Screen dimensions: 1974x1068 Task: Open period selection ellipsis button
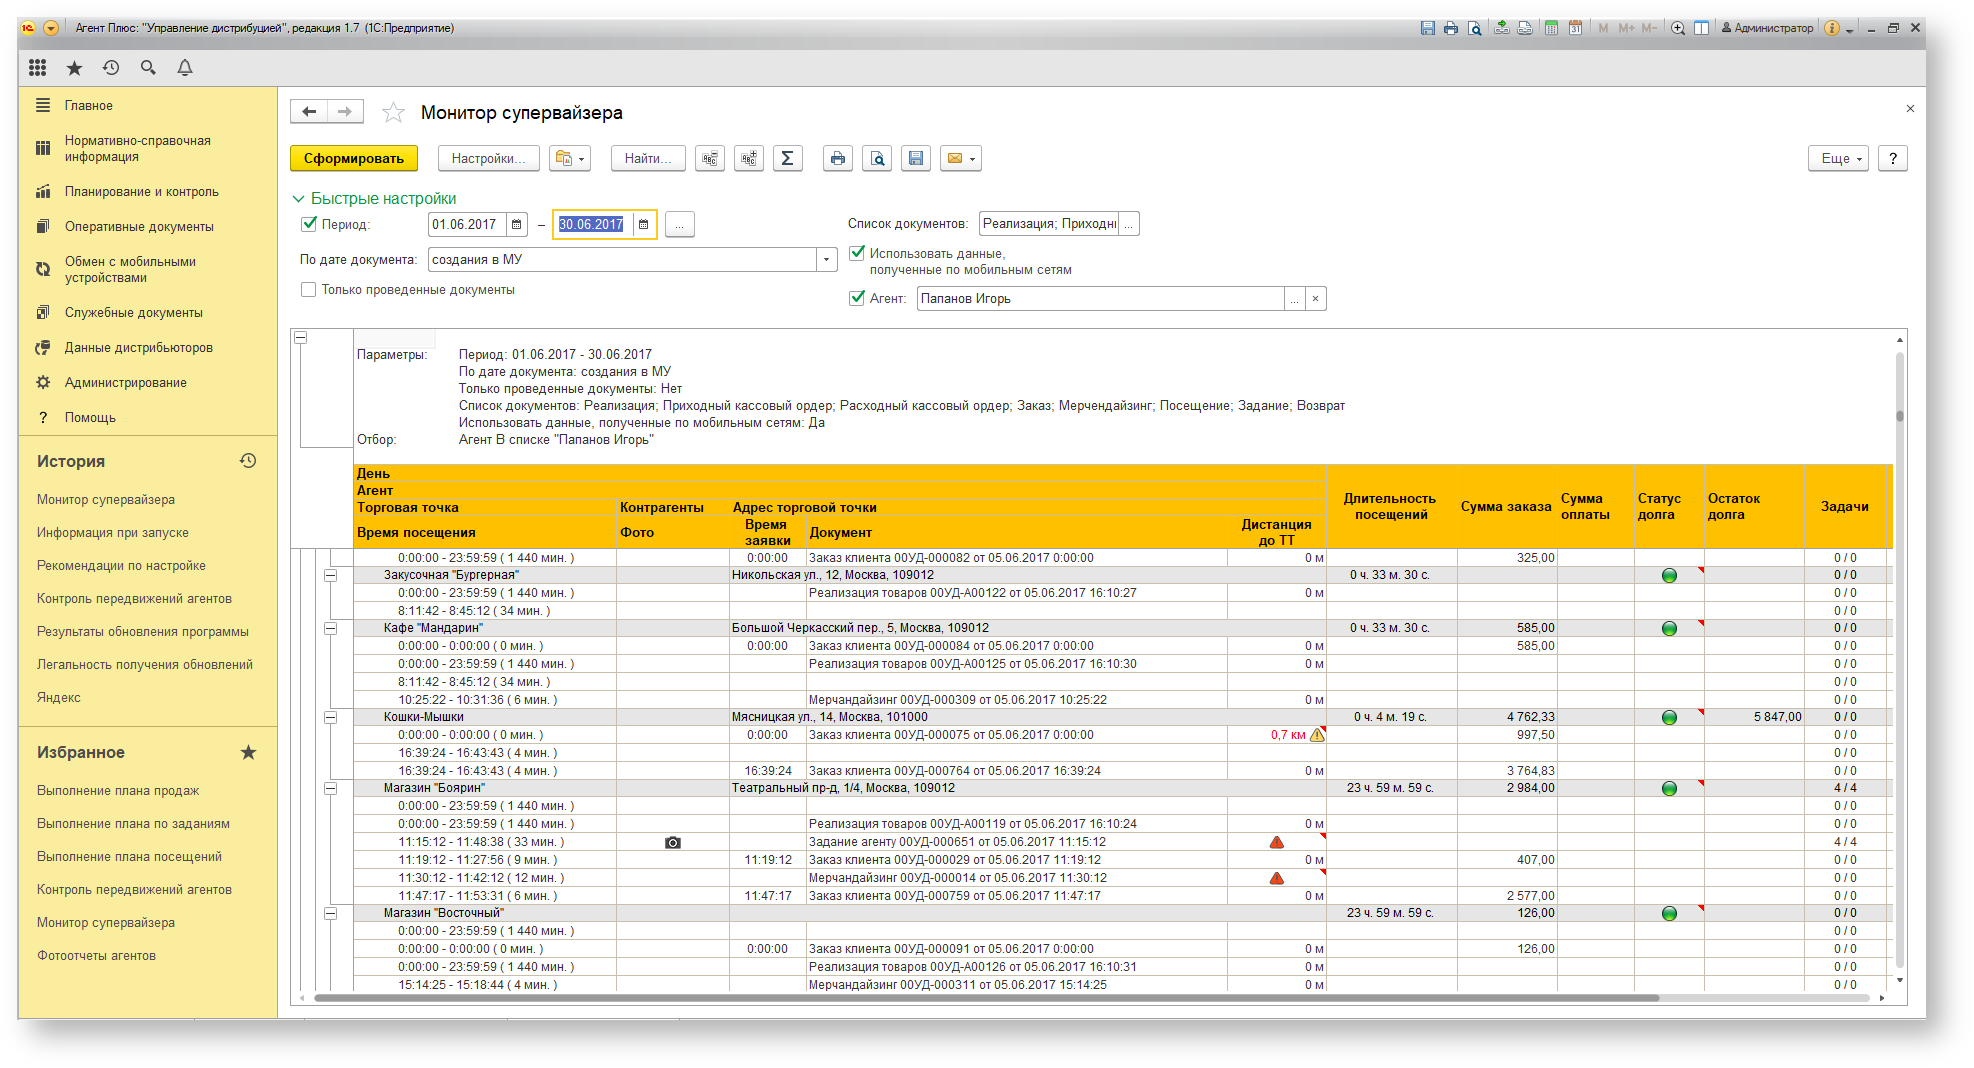(x=679, y=225)
